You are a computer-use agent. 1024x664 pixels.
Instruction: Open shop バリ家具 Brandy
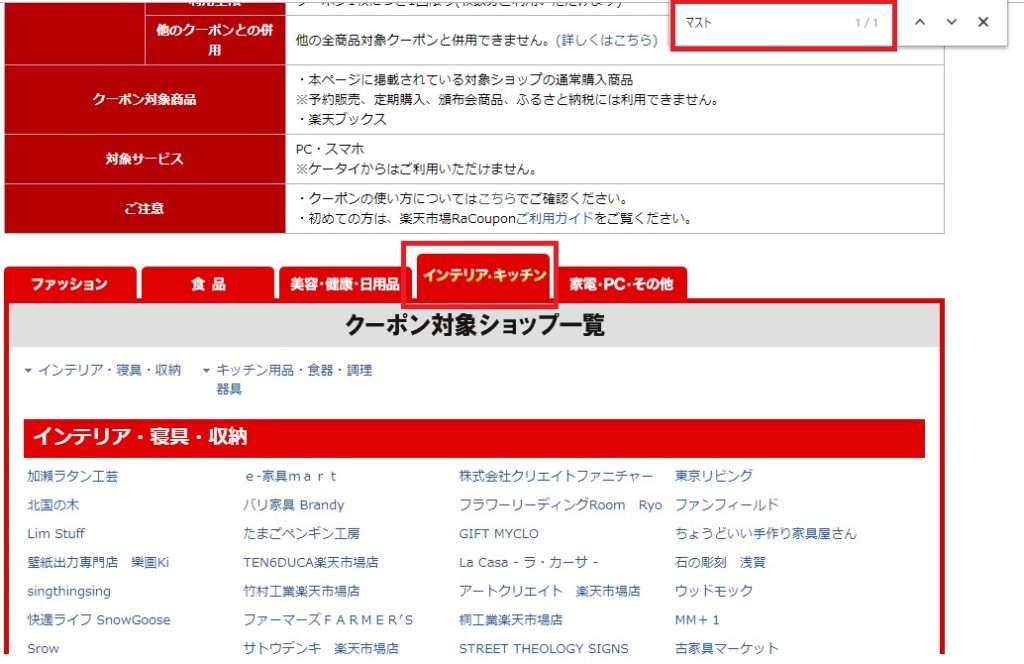coord(294,505)
